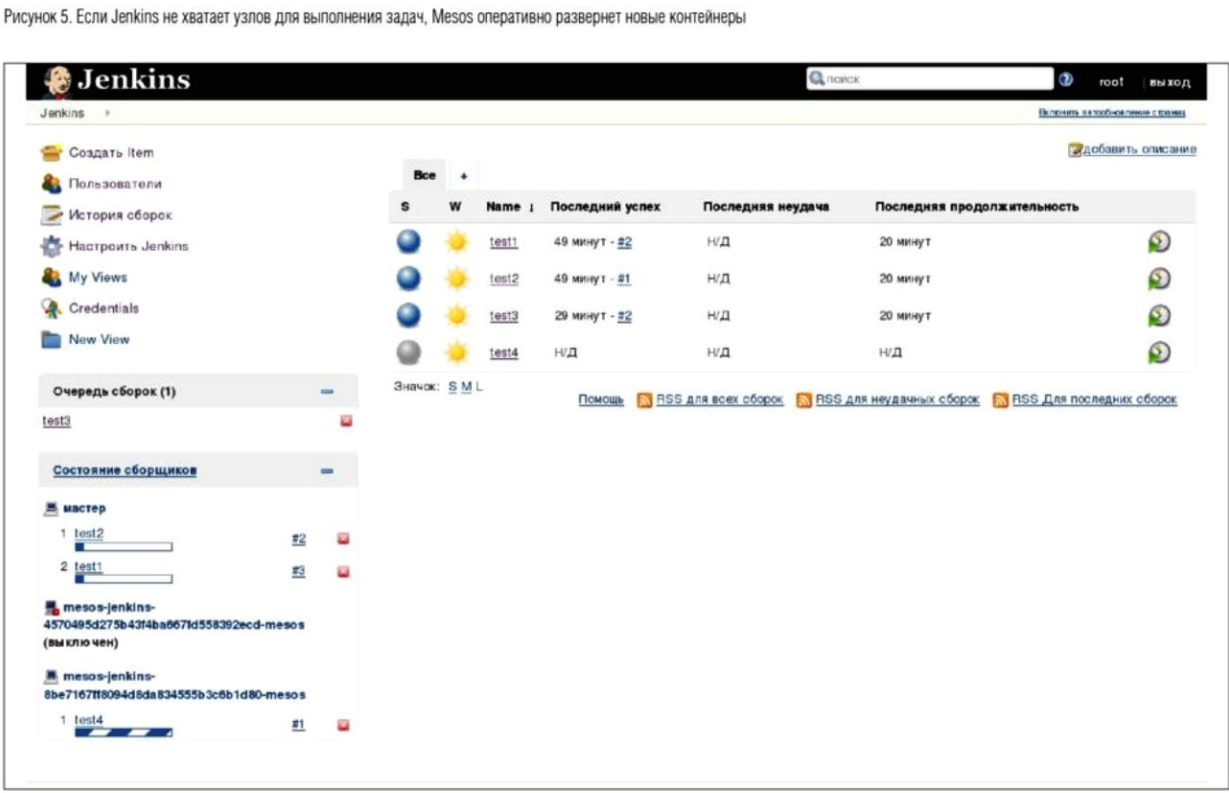
Task: Collapse the Очередь сборок panel
Action: coord(326,392)
